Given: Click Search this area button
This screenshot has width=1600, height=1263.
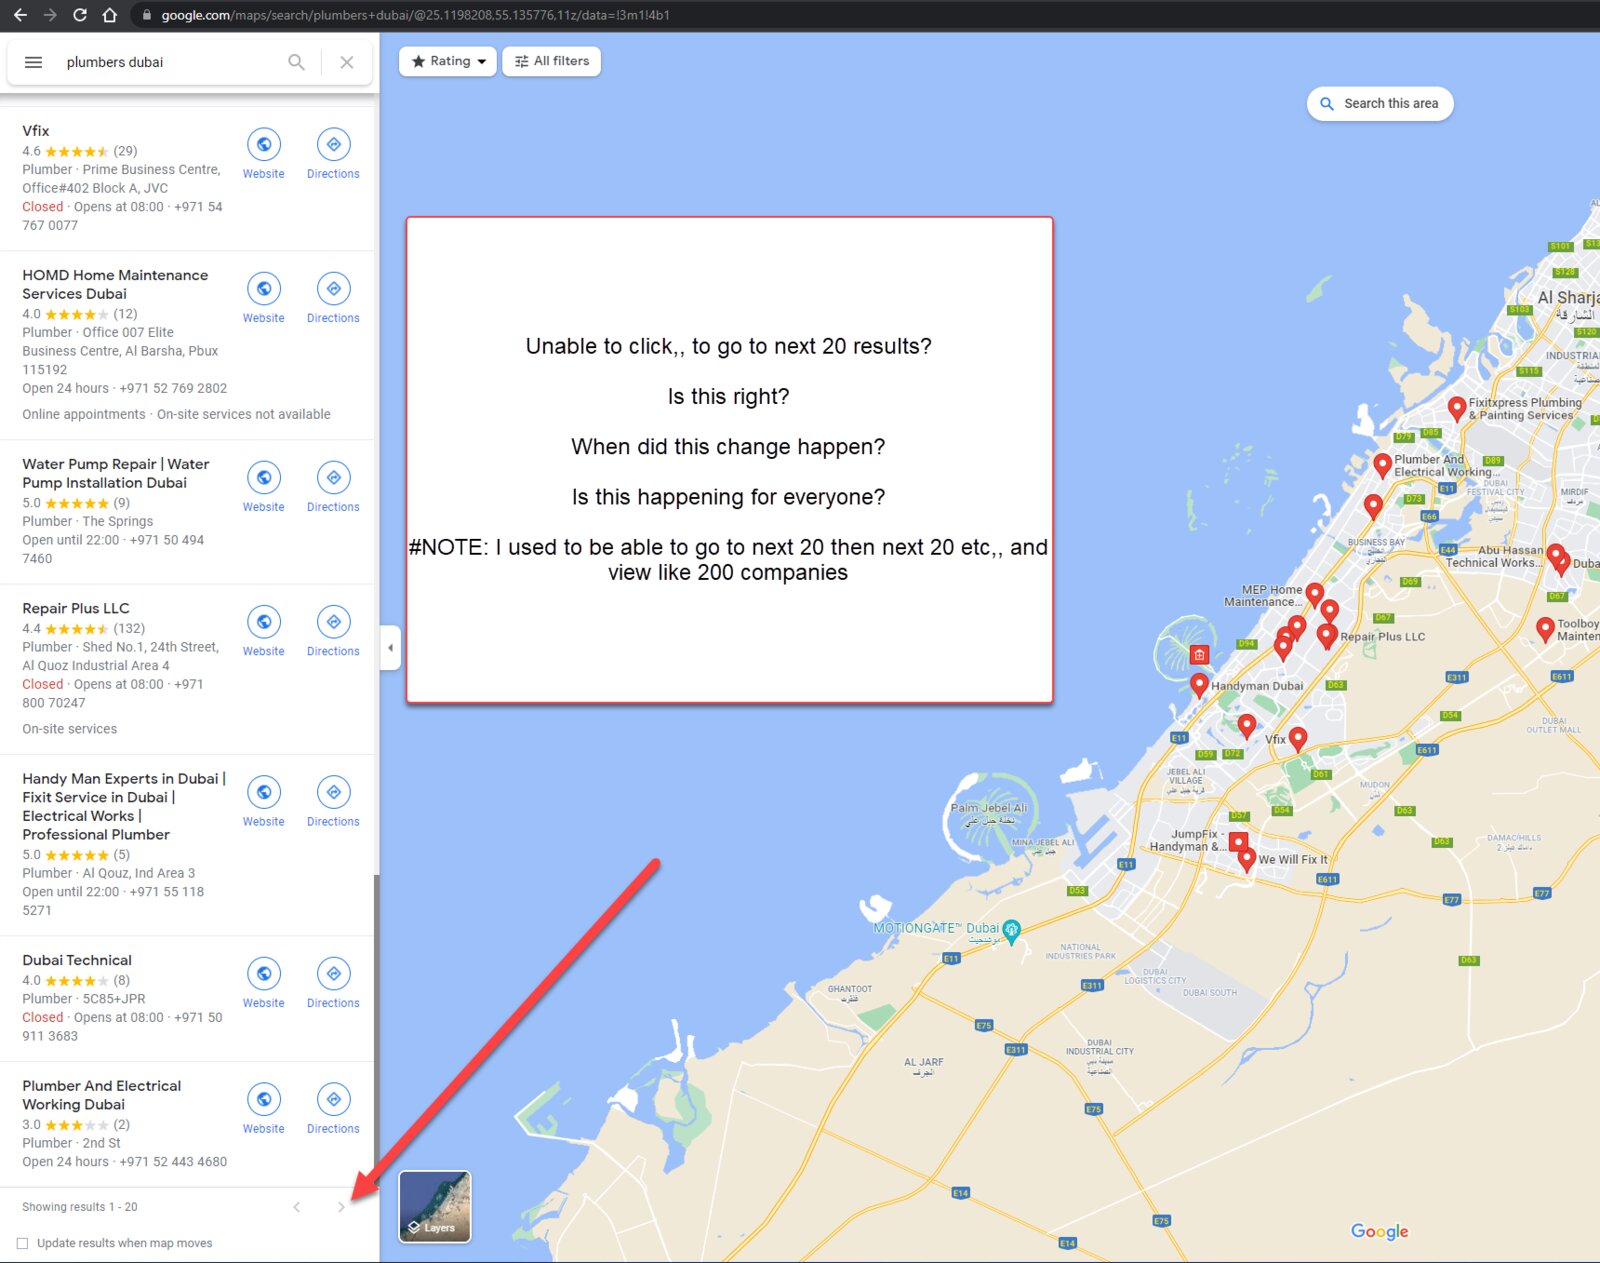Looking at the screenshot, I should coord(1380,103).
